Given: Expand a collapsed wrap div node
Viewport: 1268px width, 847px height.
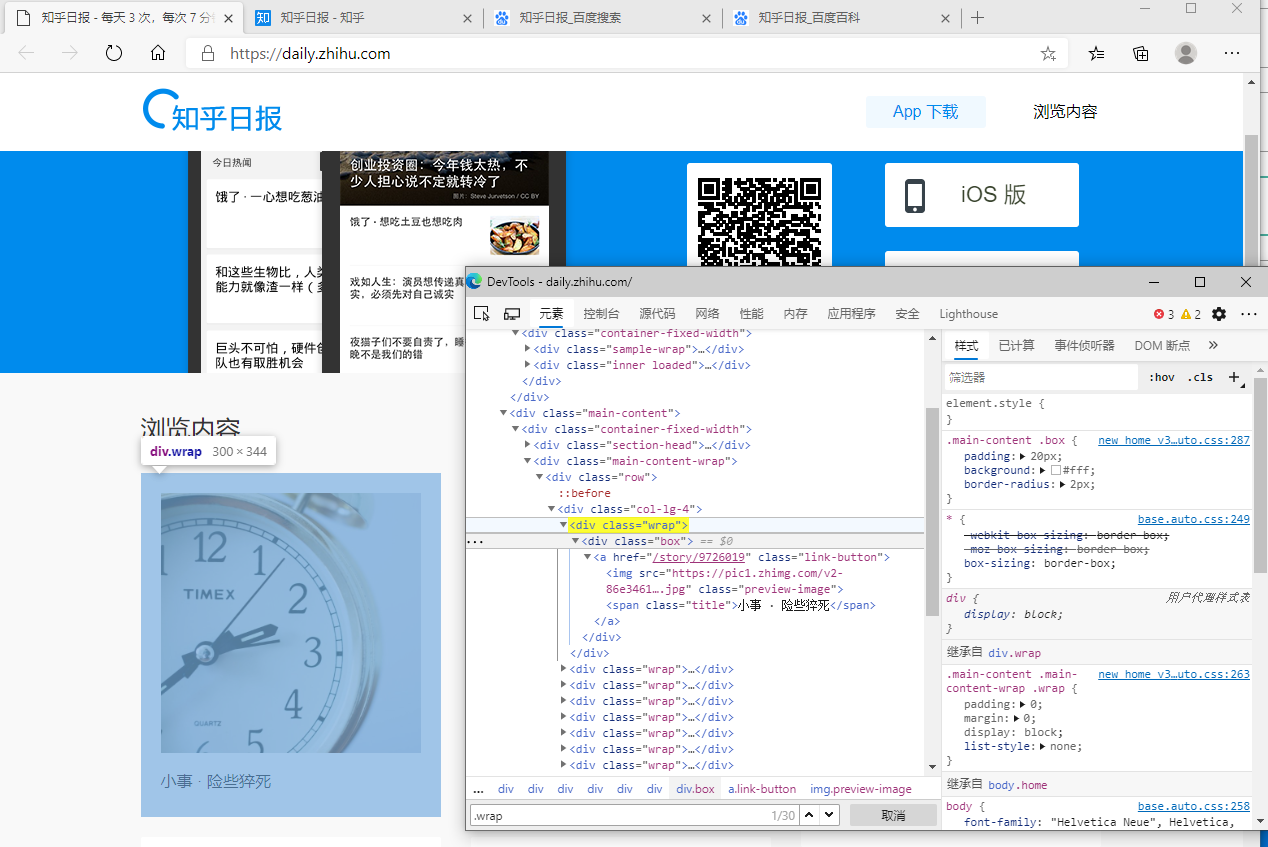Looking at the screenshot, I should pos(565,668).
